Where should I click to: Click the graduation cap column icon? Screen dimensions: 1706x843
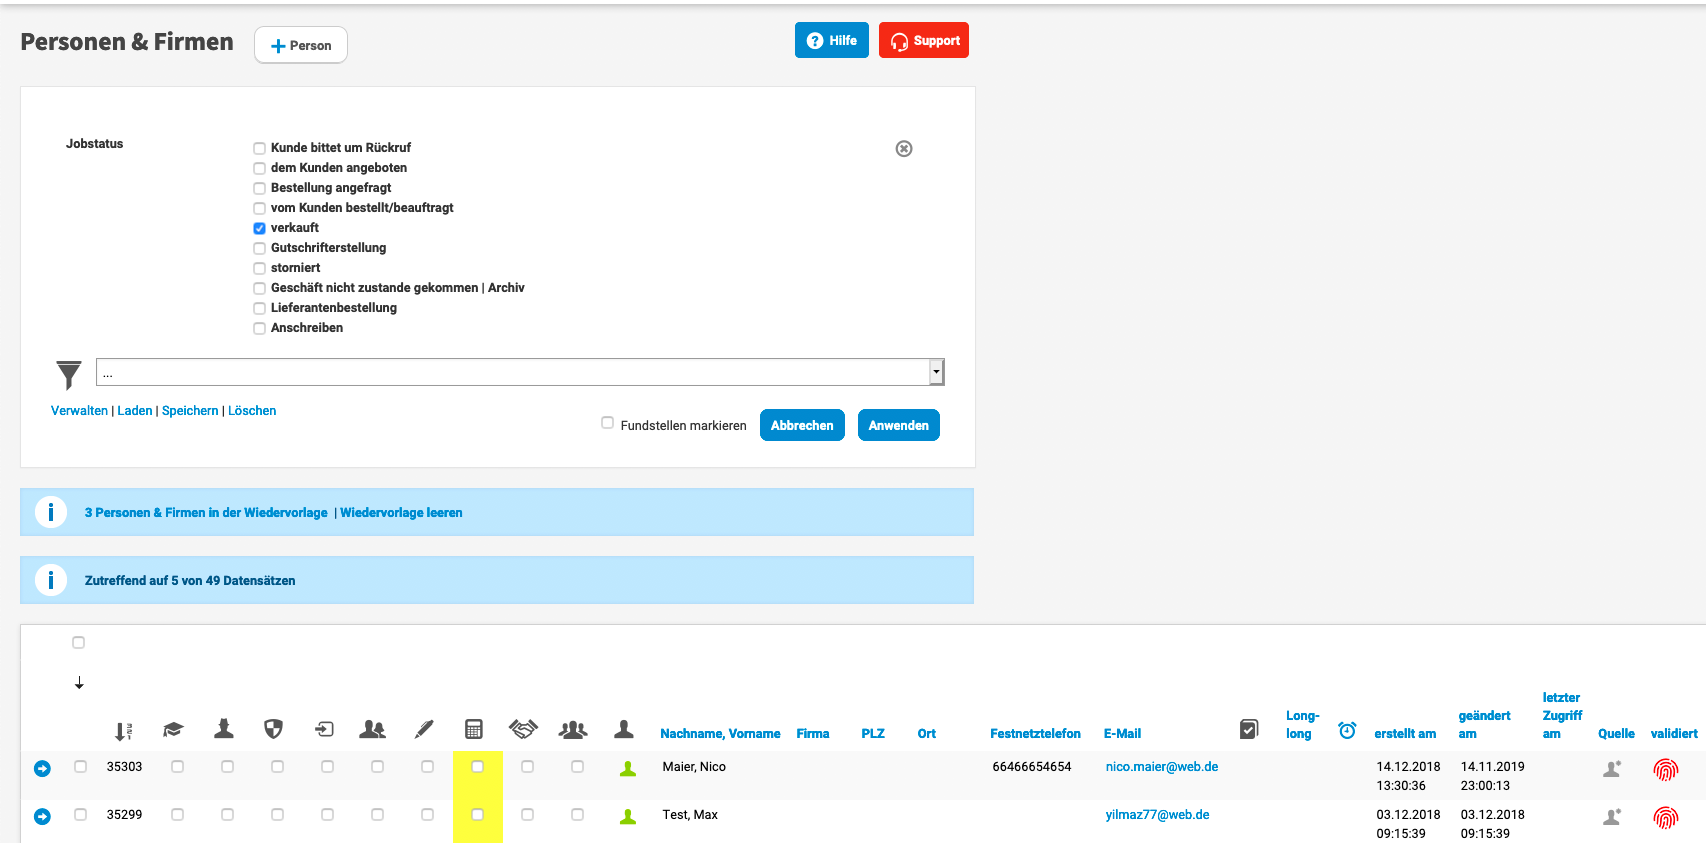coord(173,730)
